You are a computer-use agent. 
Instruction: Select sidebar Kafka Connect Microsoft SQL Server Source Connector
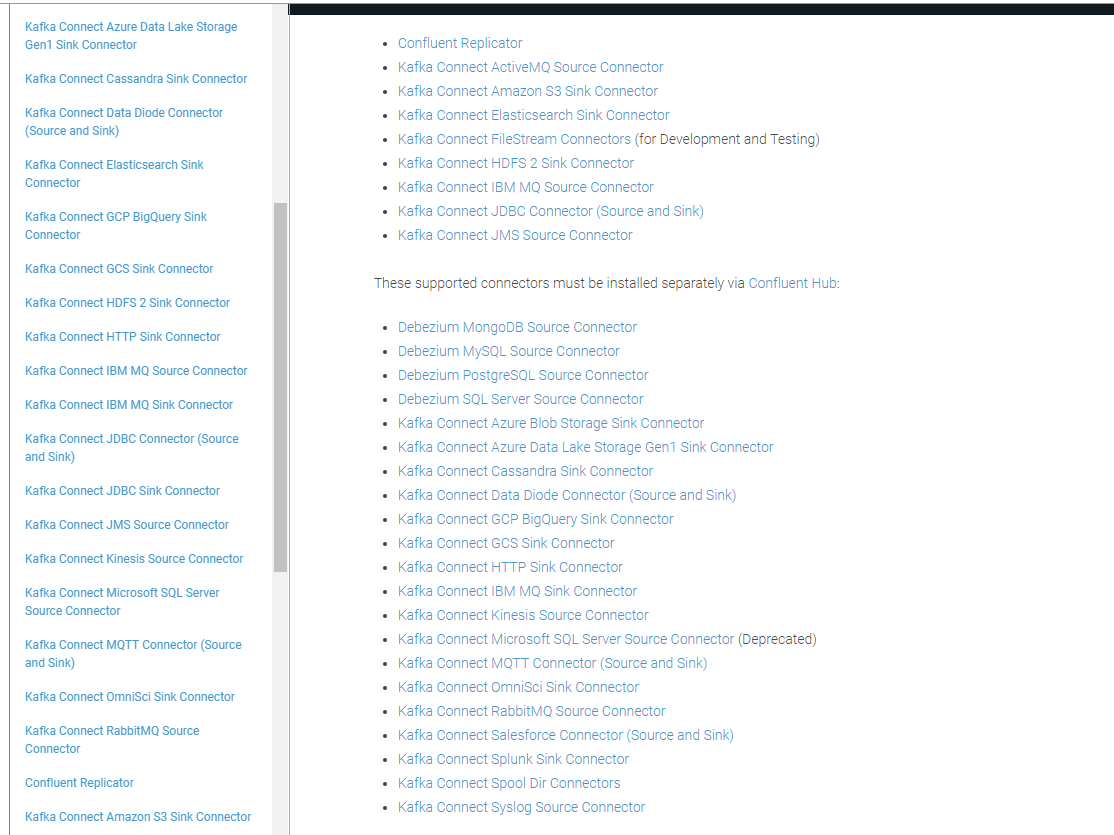click(122, 602)
